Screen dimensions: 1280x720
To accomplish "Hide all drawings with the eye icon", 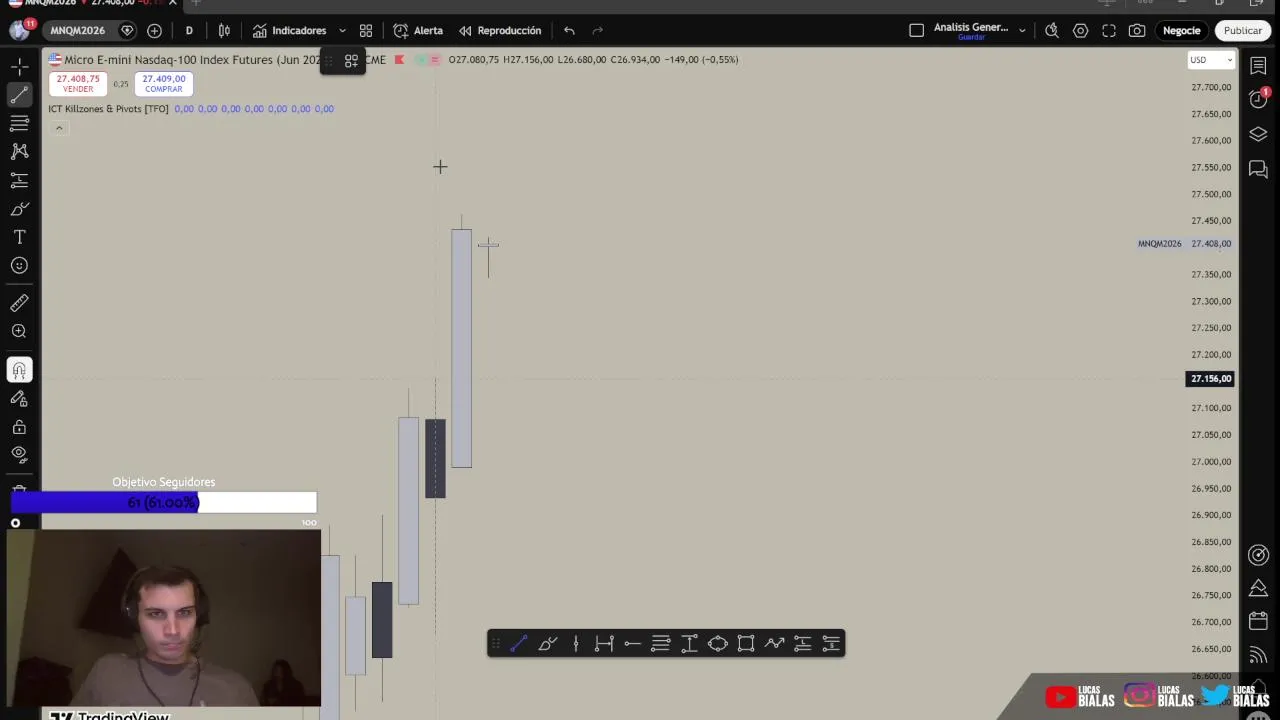I will pyautogui.click(x=19, y=454).
